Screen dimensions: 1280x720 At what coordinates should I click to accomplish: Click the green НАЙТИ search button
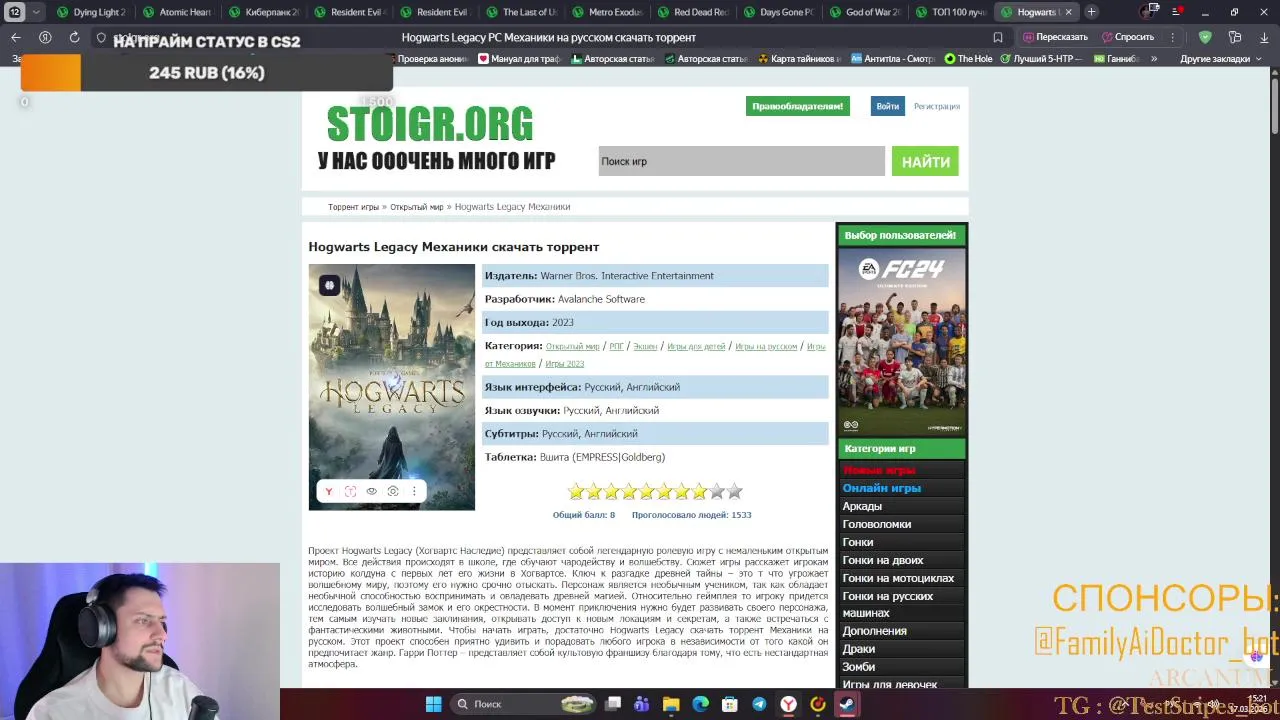tap(925, 161)
